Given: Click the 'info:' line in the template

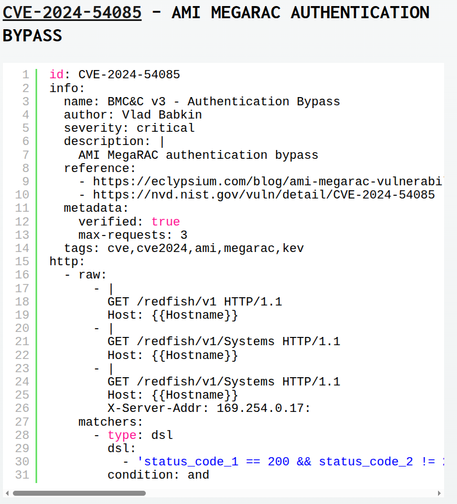Looking at the screenshot, I should tap(67, 88).
